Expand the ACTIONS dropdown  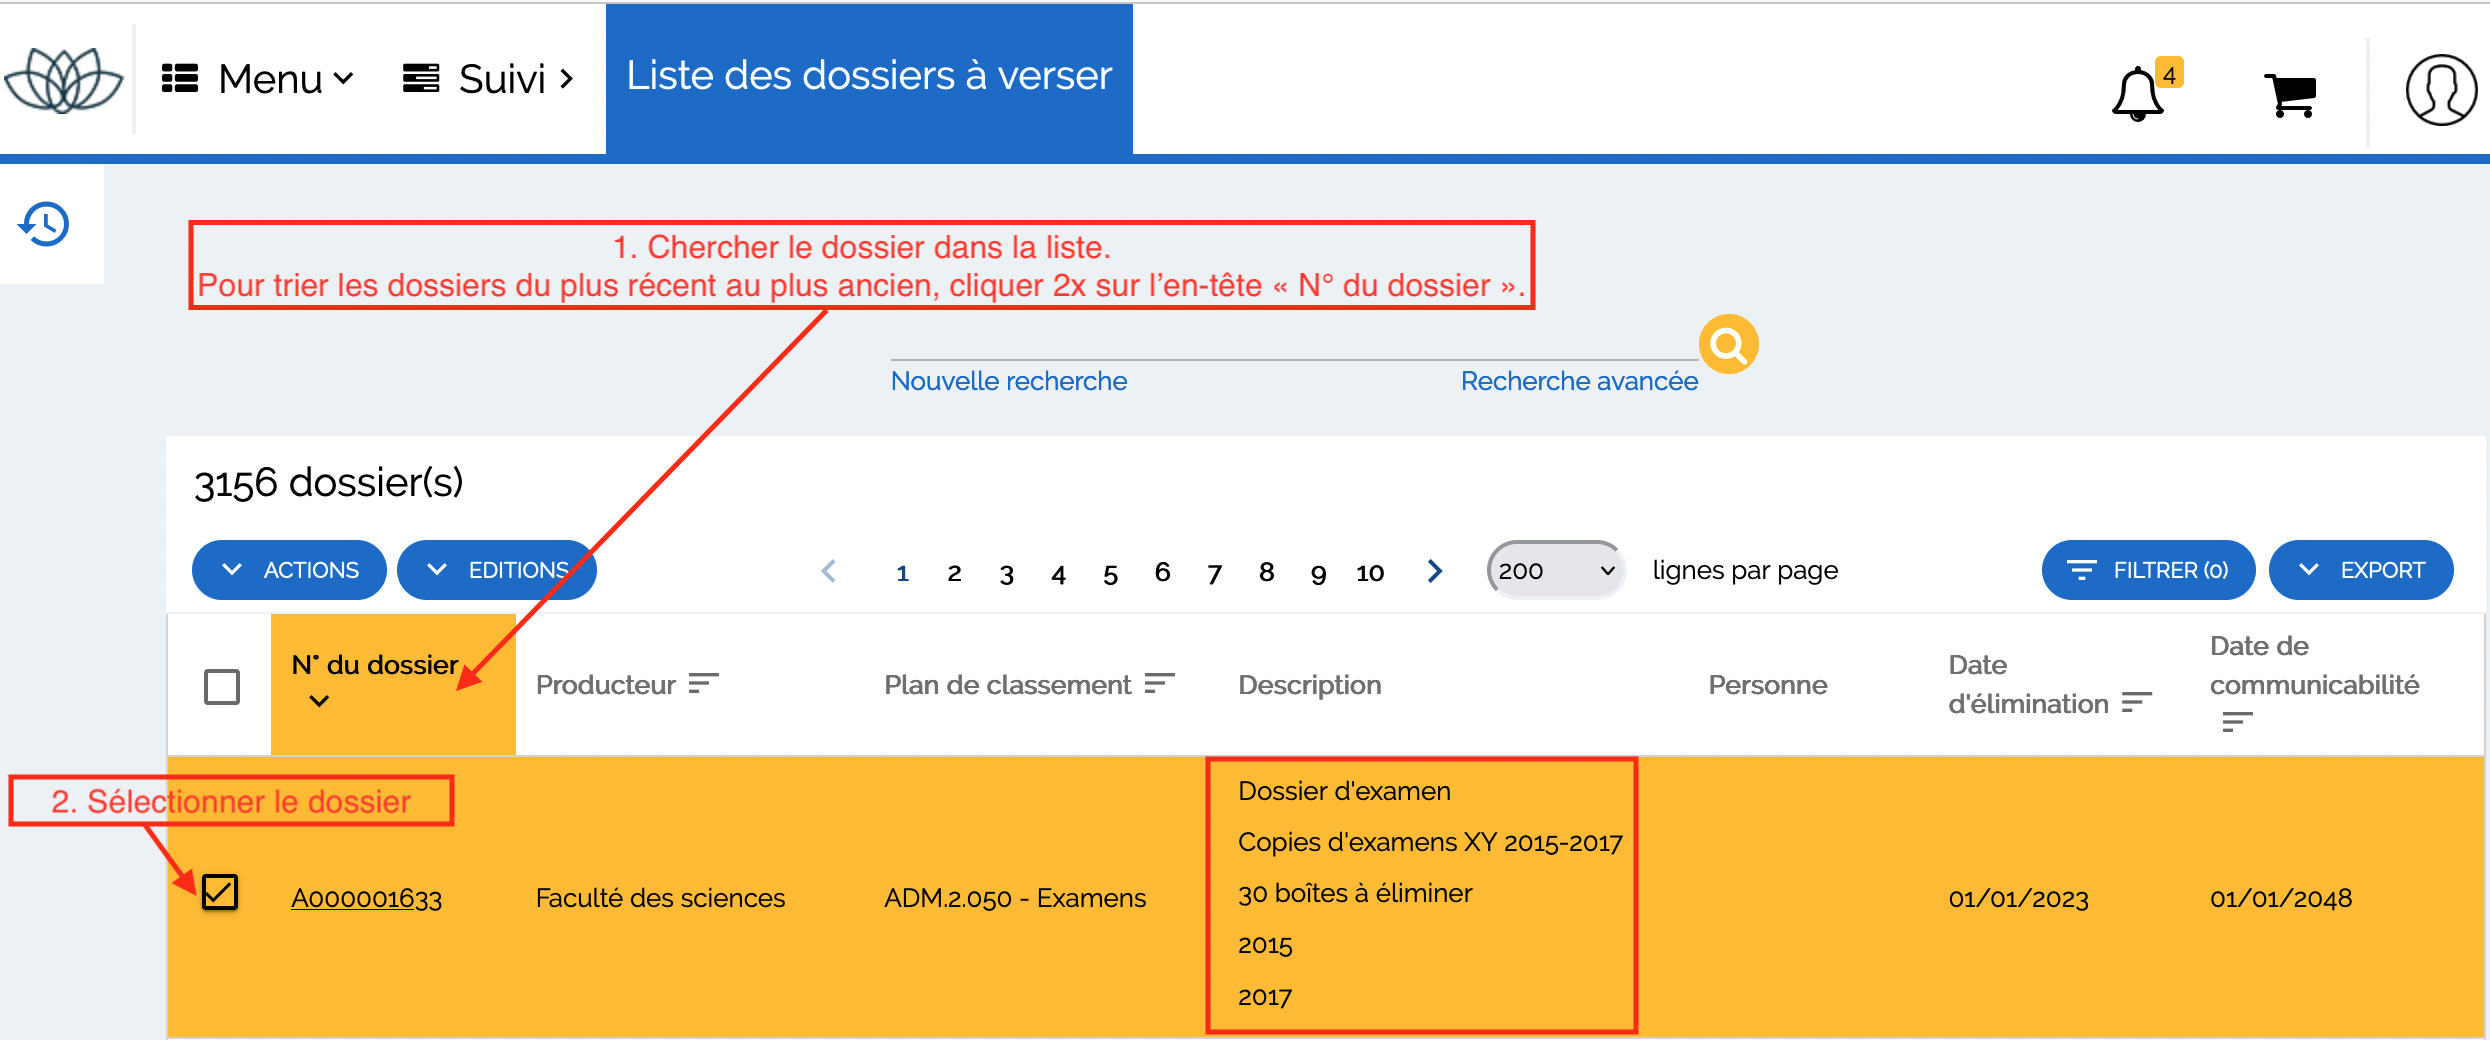pyautogui.click(x=289, y=570)
